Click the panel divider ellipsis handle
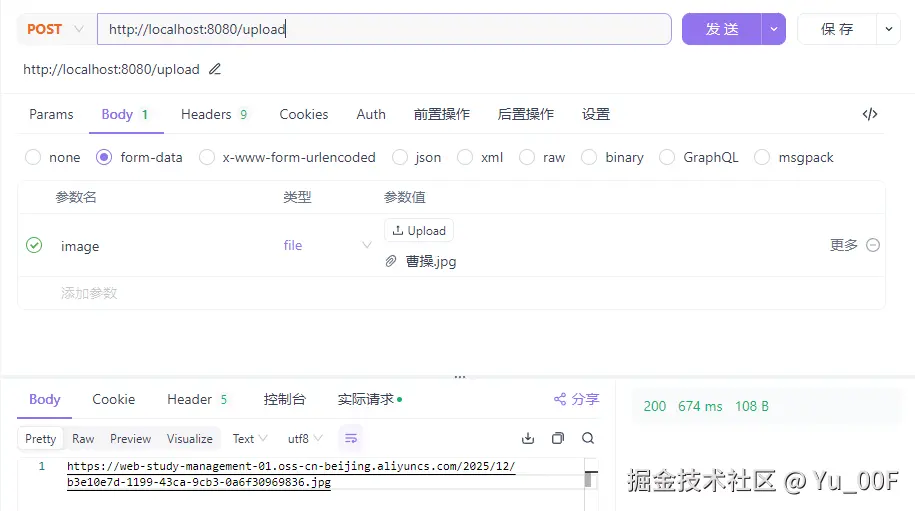 point(460,377)
